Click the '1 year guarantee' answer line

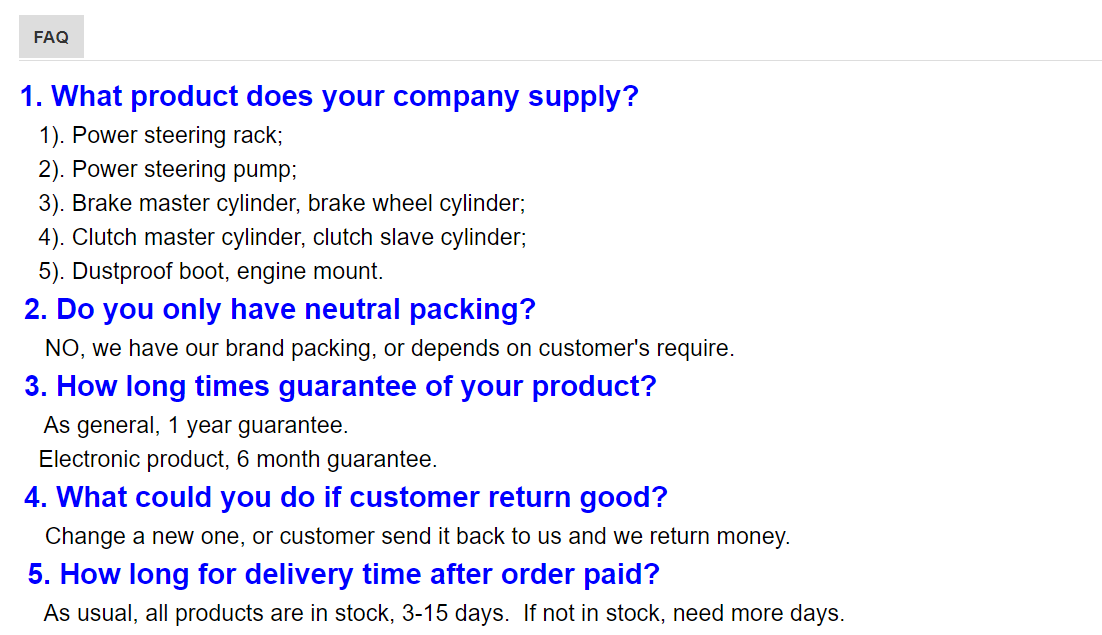[x=196, y=426]
